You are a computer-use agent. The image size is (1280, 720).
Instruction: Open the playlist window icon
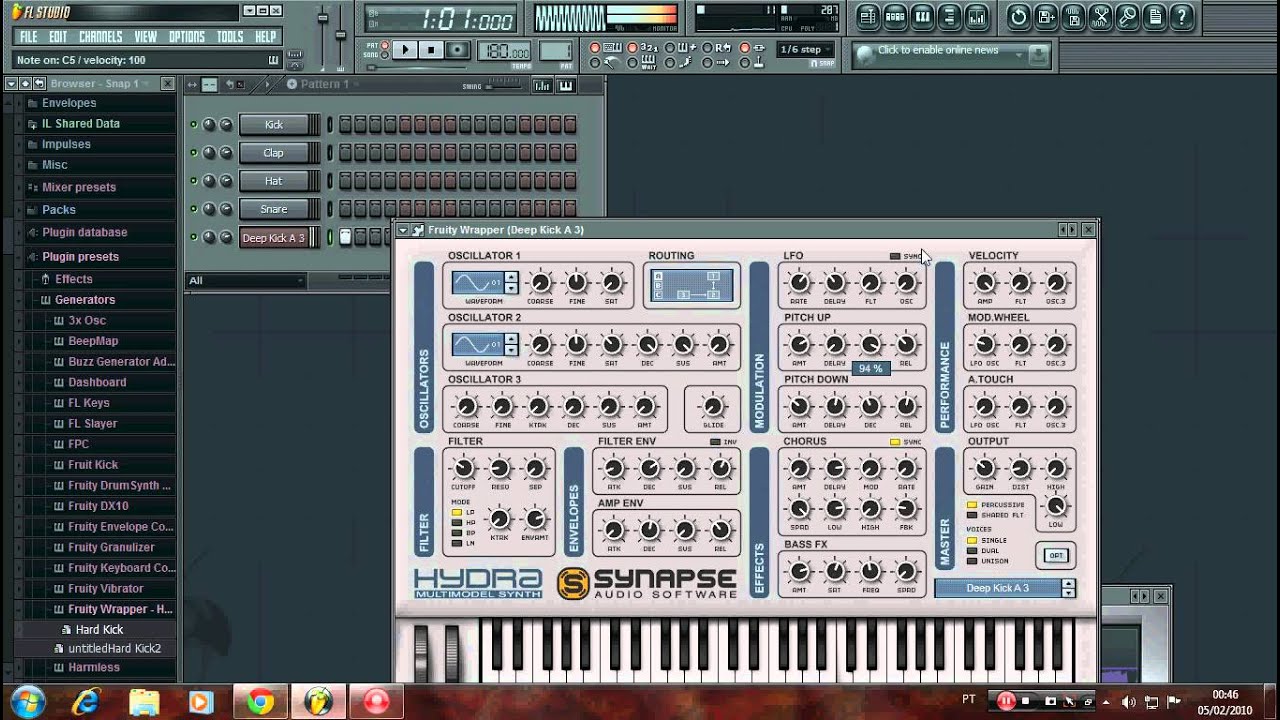coord(868,16)
